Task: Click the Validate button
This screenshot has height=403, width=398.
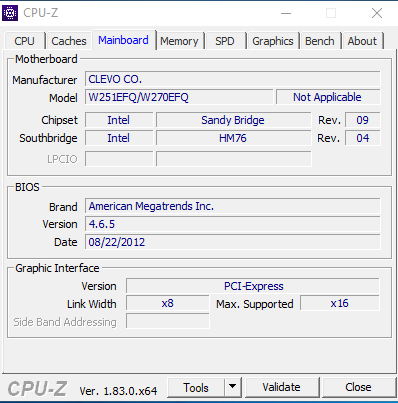Action: pyautogui.click(x=282, y=387)
